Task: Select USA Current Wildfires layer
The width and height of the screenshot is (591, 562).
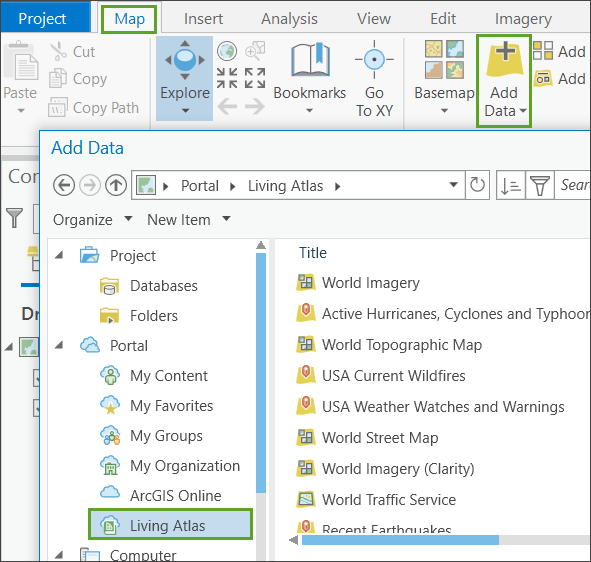Action: (381, 375)
